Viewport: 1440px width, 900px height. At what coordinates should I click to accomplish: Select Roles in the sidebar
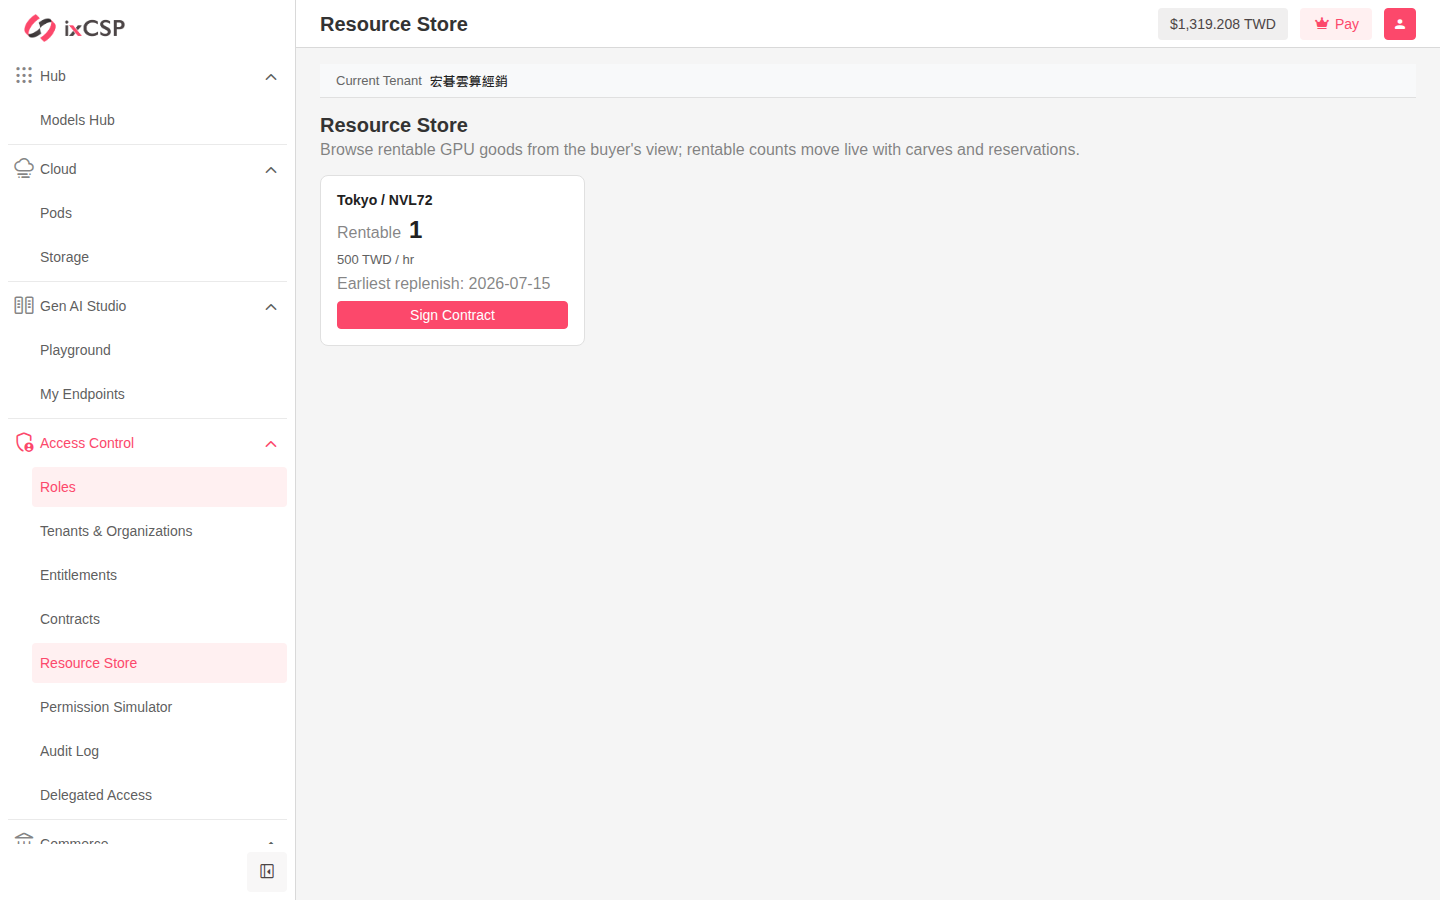click(x=159, y=487)
